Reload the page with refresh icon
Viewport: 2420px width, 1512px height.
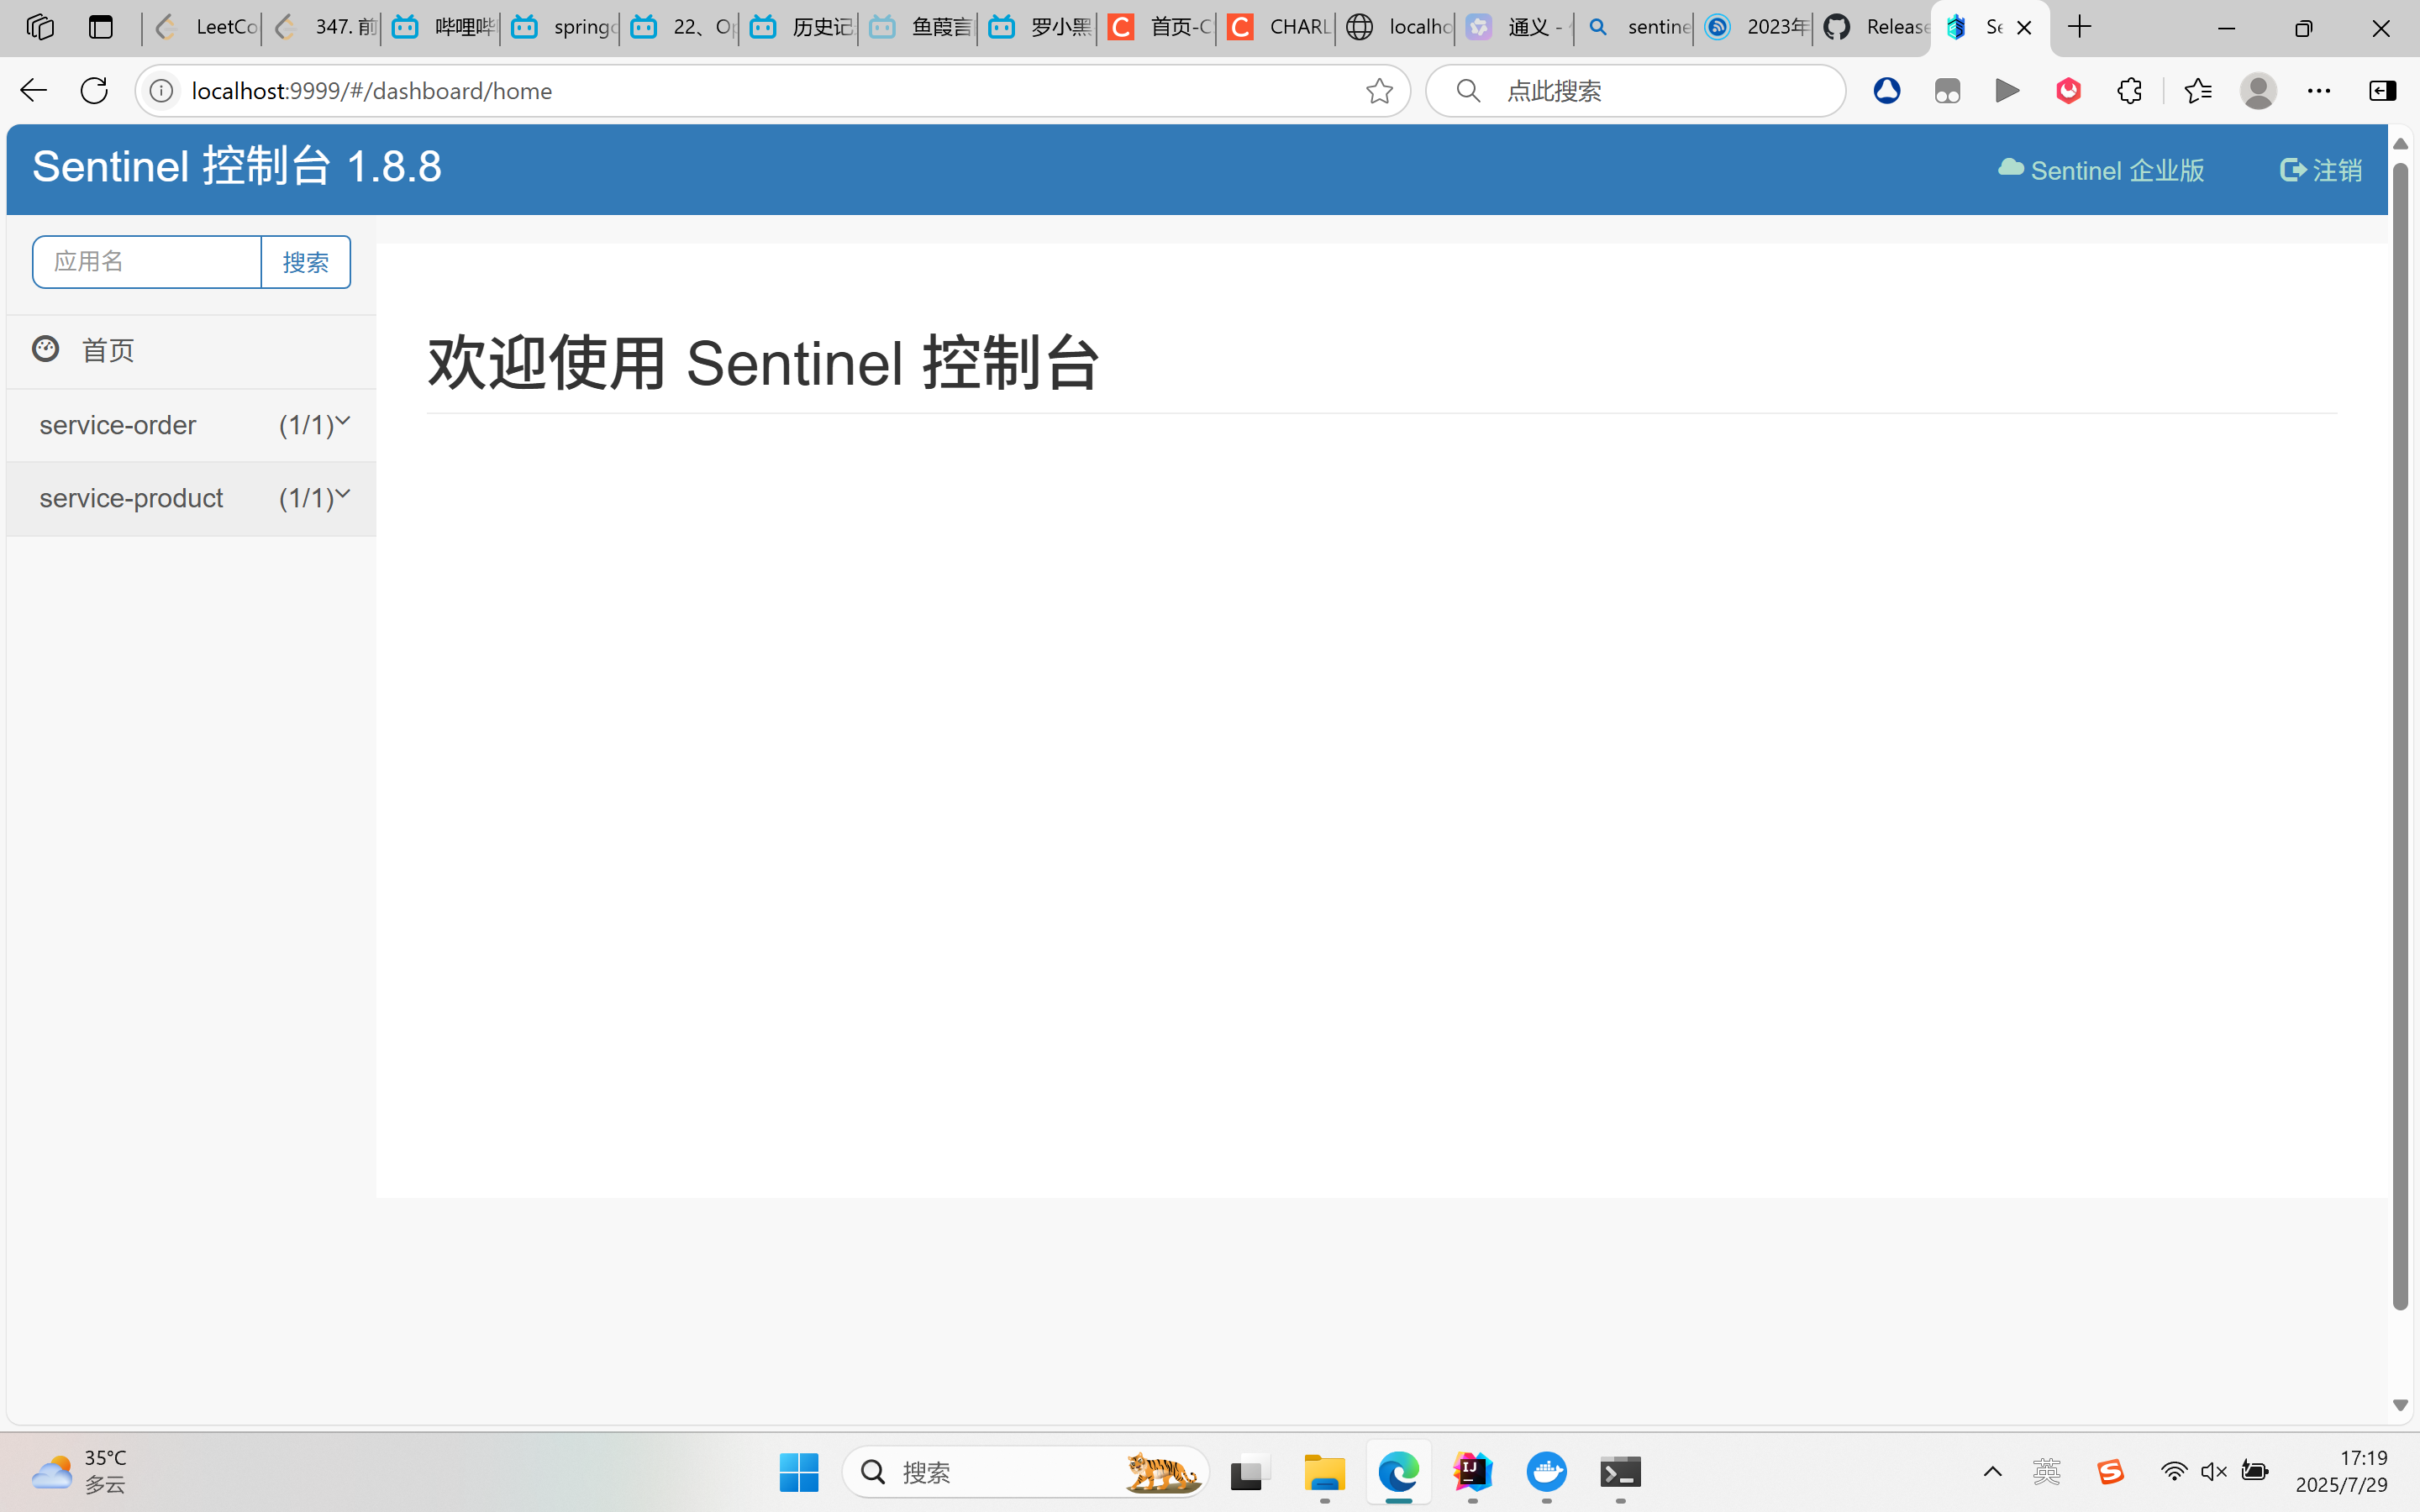click(94, 91)
